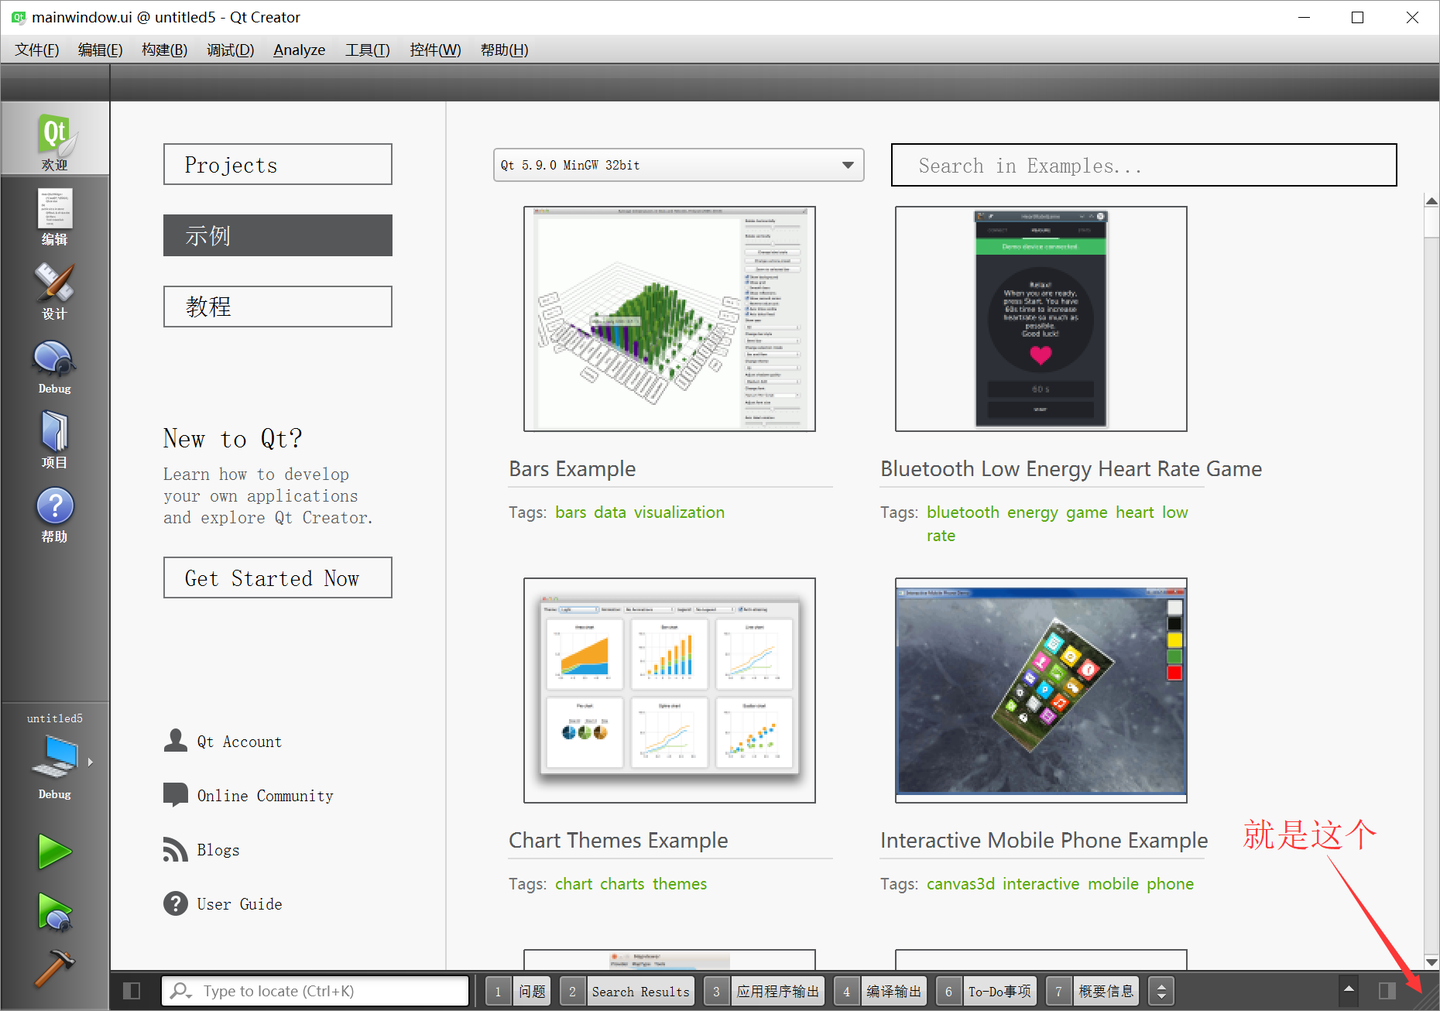Click the Qt Creator title bar icon
1440x1011 pixels.
coord(18,17)
